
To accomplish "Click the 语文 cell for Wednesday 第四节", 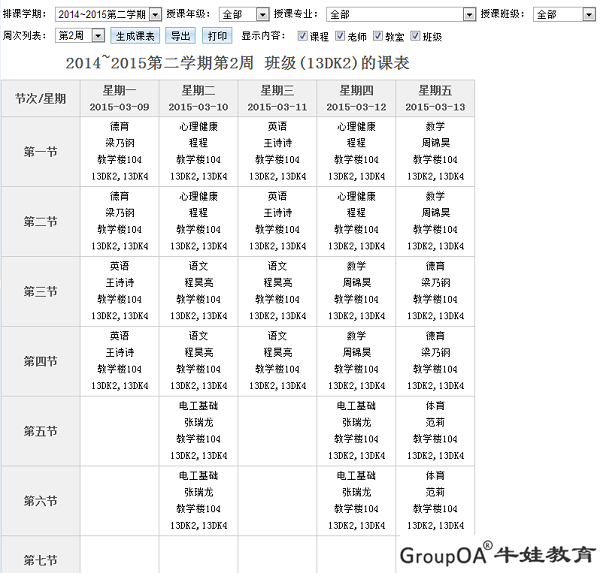I will (x=277, y=361).
